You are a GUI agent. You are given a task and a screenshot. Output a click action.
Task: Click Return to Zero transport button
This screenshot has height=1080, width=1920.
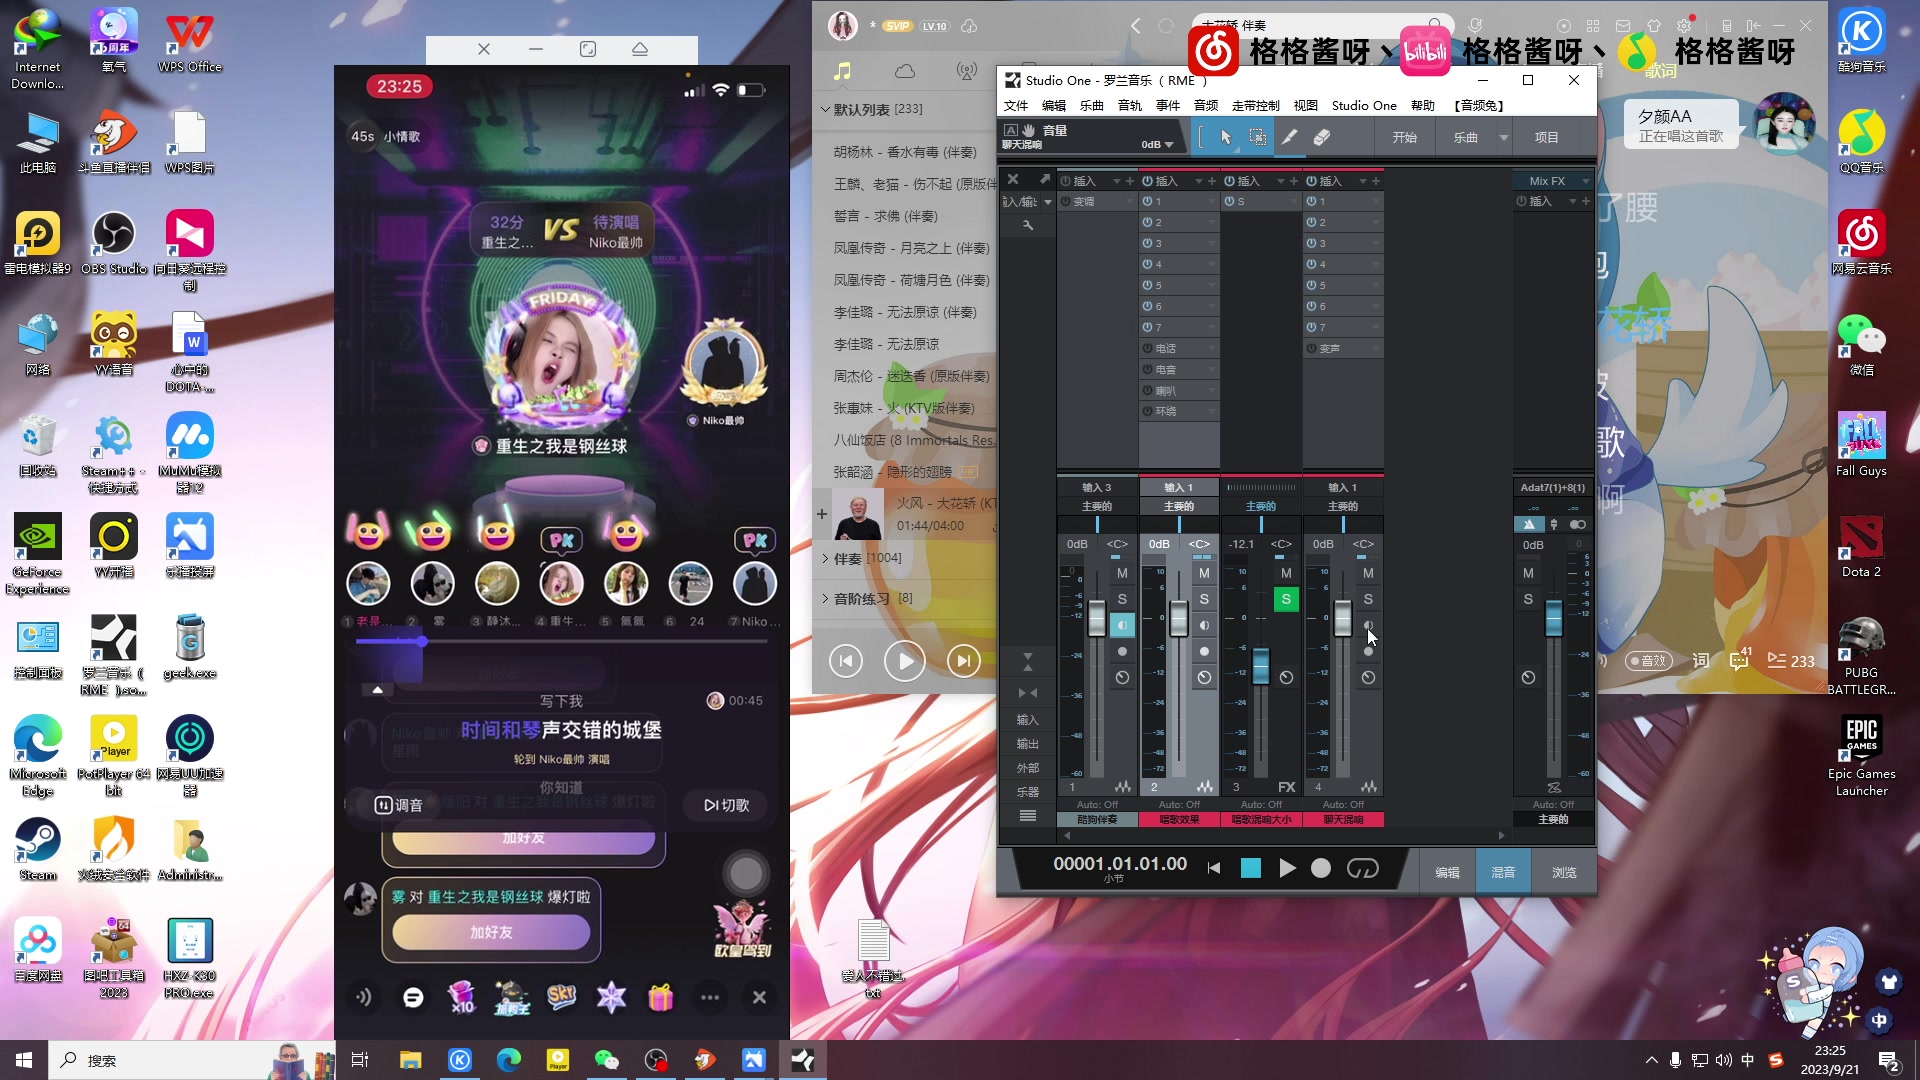1214,868
